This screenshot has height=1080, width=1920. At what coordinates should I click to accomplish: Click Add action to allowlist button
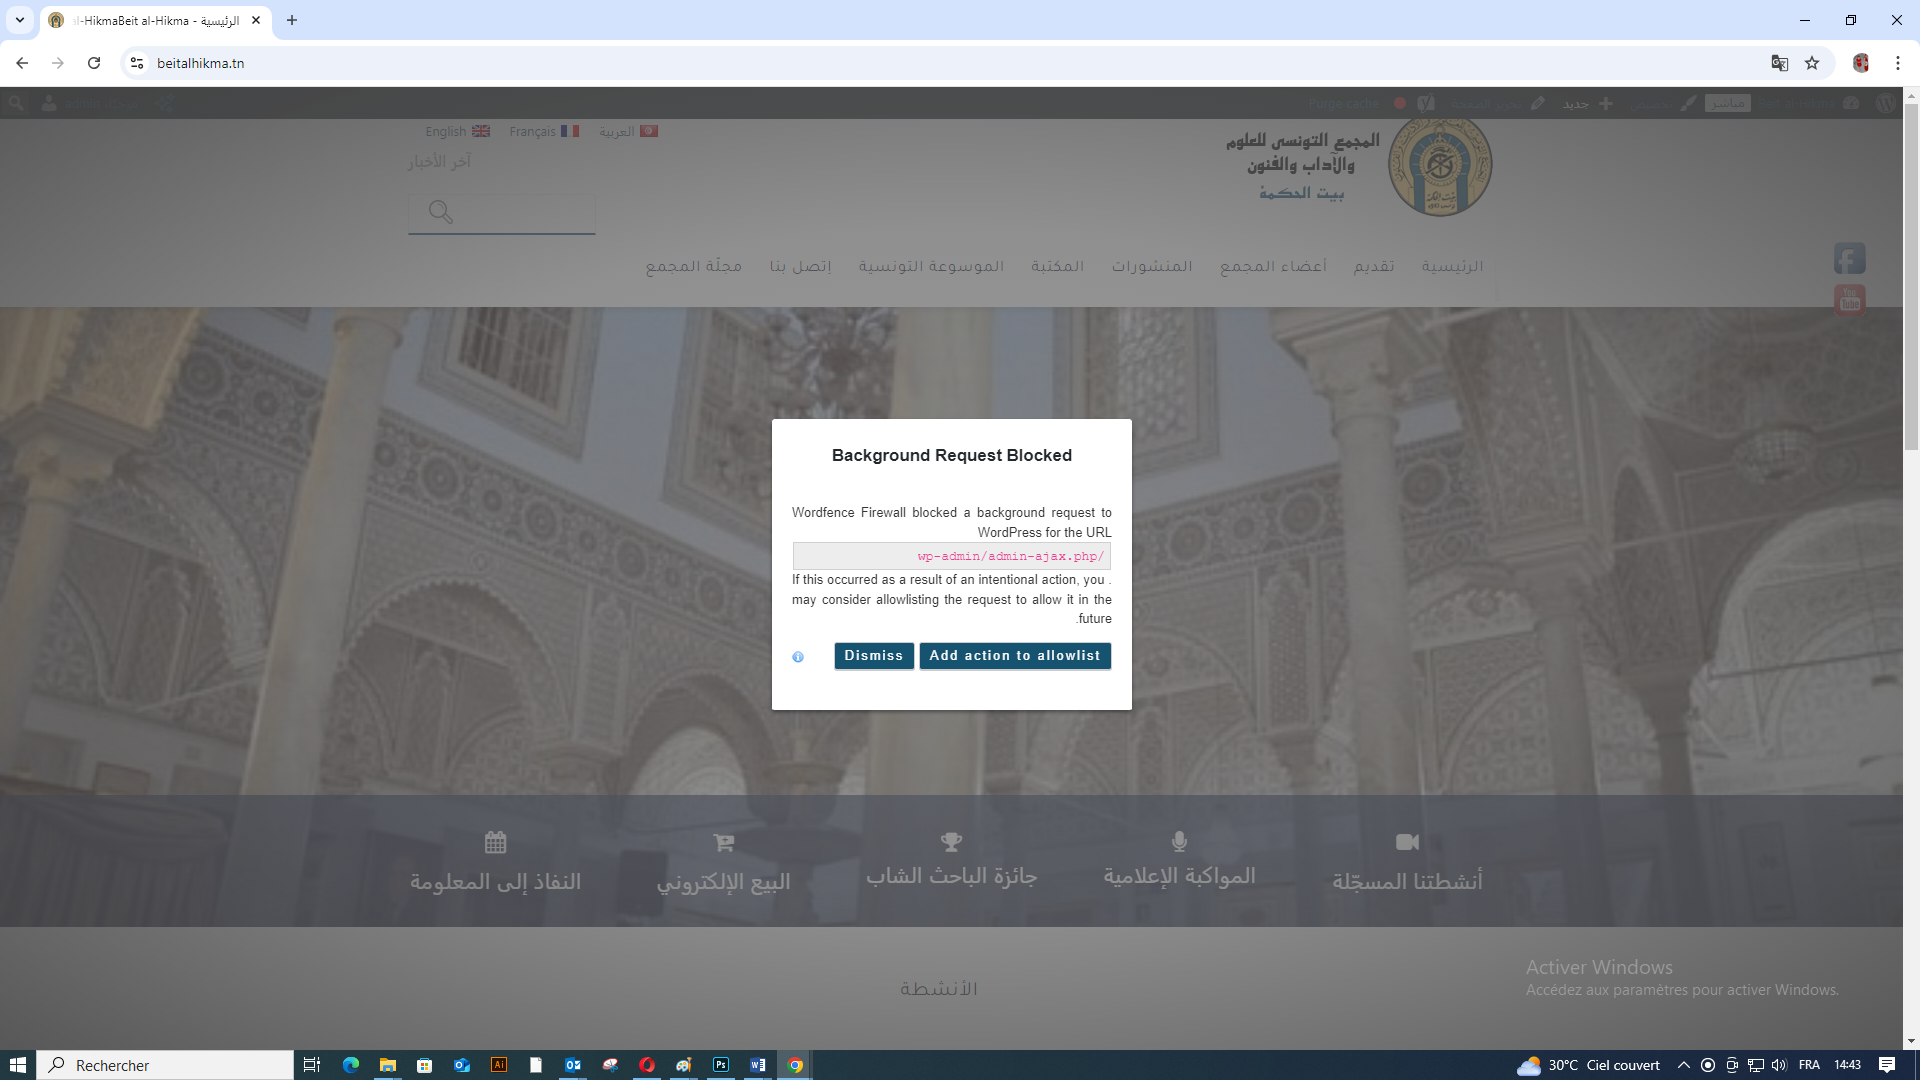(x=1014, y=656)
